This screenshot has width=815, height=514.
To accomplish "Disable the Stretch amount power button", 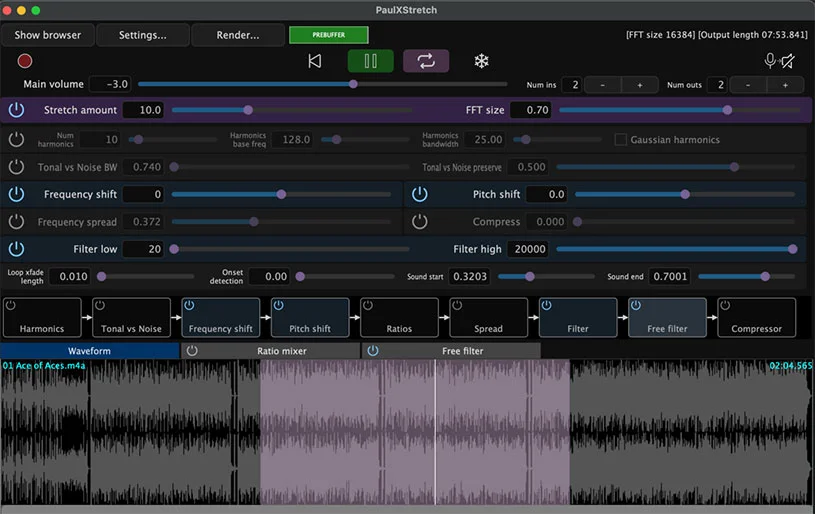I will 16,110.
